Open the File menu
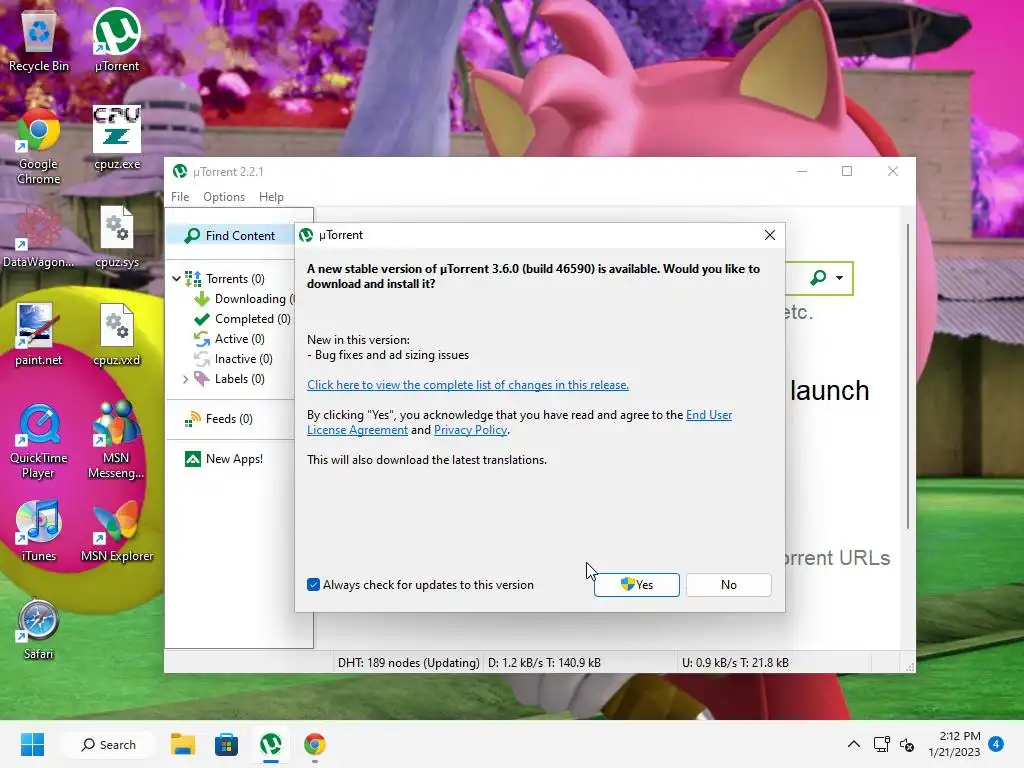This screenshot has height=768, width=1024. pyautogui.click(x=180, y=197)
